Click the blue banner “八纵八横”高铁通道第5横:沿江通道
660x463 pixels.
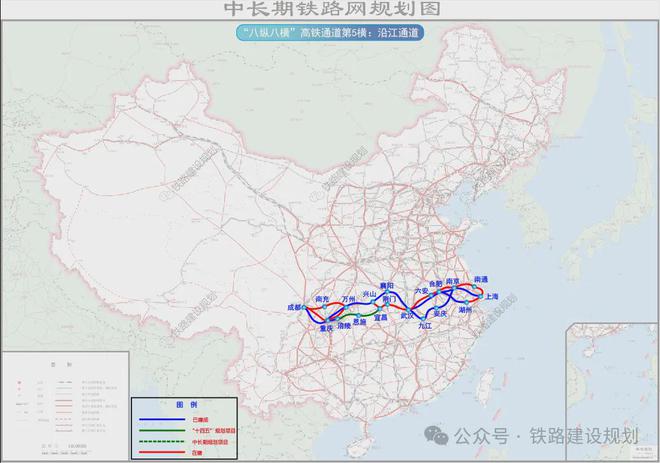pos(330,33)
